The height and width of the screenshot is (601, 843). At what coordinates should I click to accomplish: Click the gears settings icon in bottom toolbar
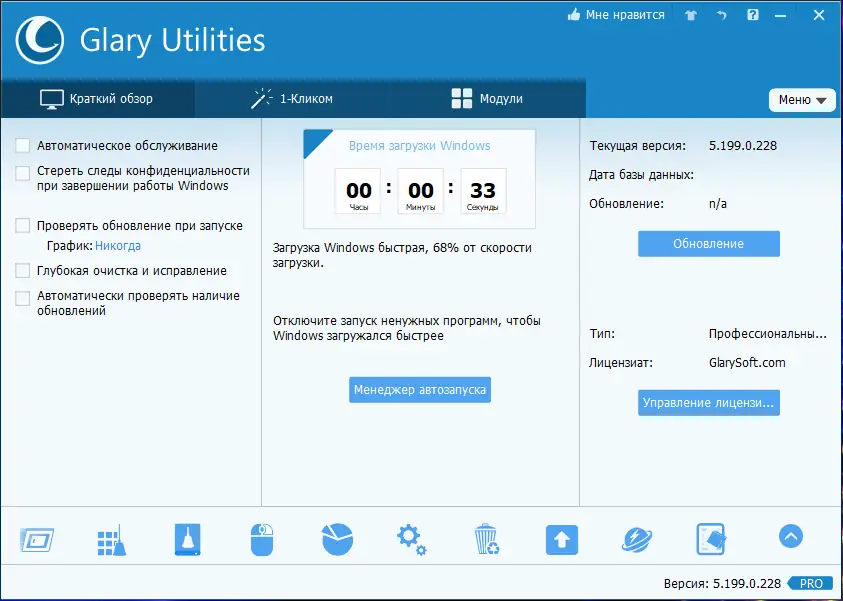click(x=411, y=538)
